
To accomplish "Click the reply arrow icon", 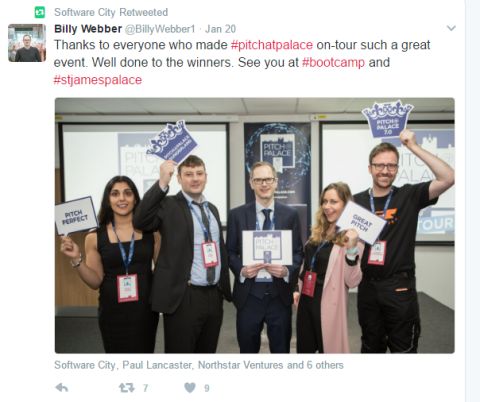I will click(62, 388).
